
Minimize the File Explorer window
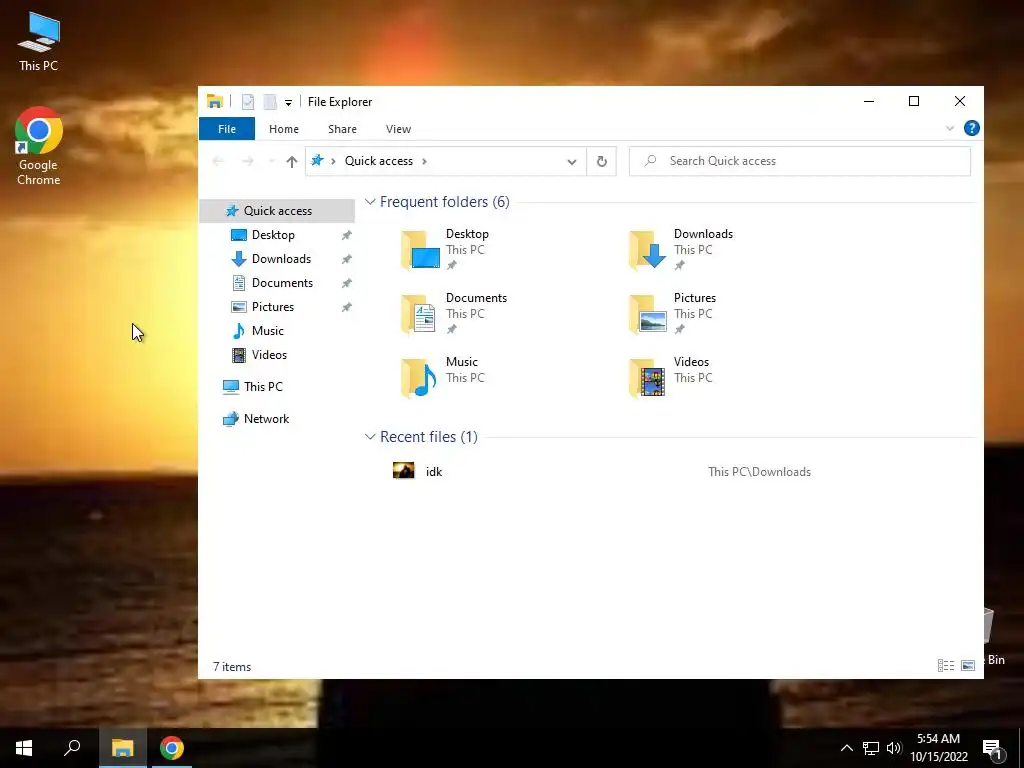(x=869, y=101)
